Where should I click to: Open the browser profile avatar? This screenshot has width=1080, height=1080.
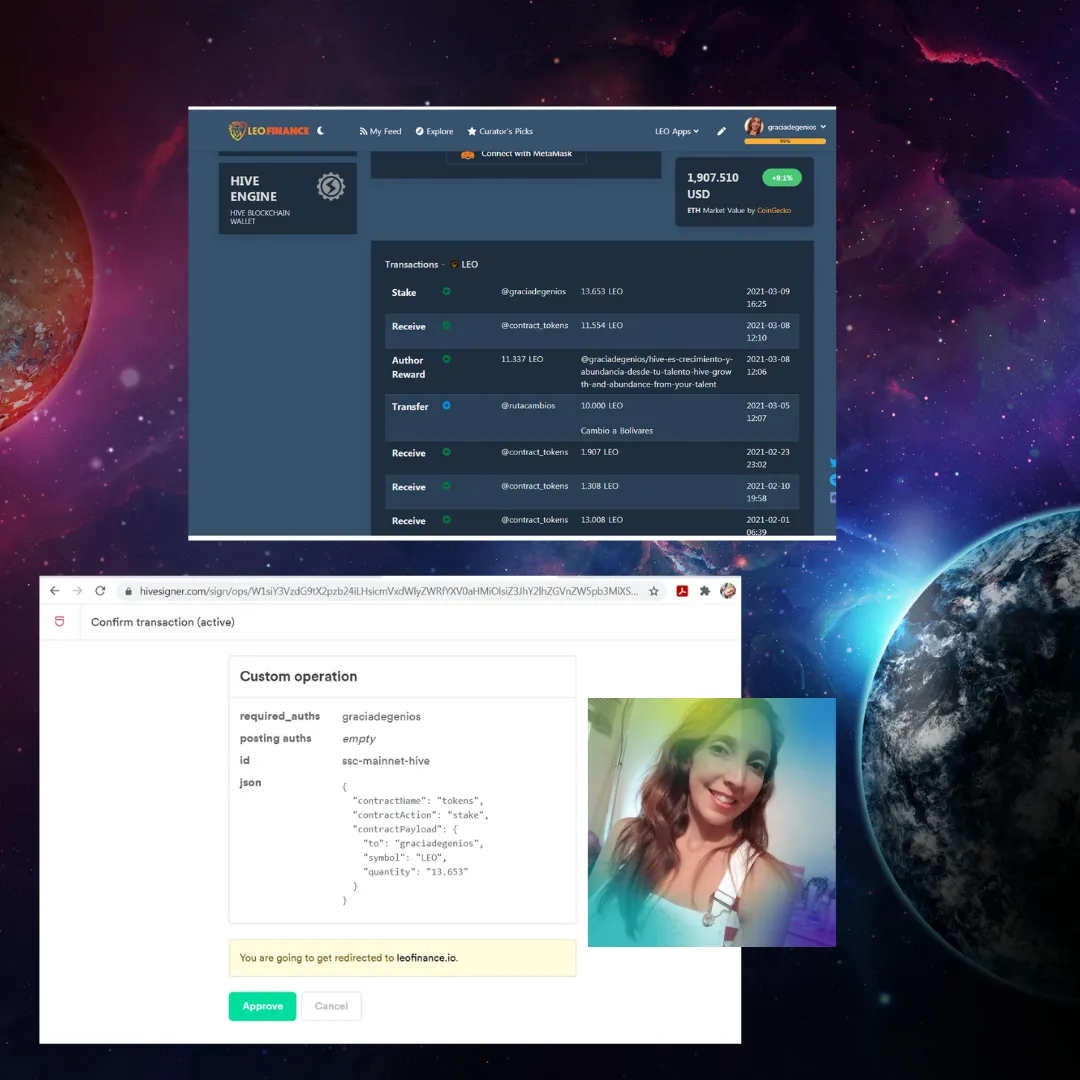(x=727, y=591)
